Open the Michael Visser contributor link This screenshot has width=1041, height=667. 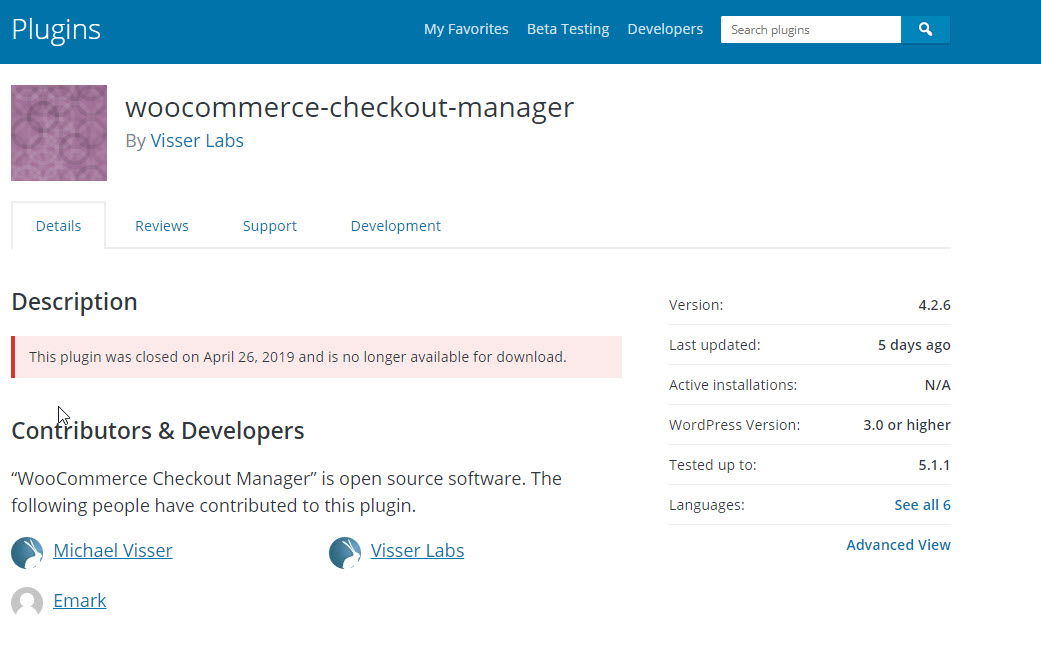113,550
